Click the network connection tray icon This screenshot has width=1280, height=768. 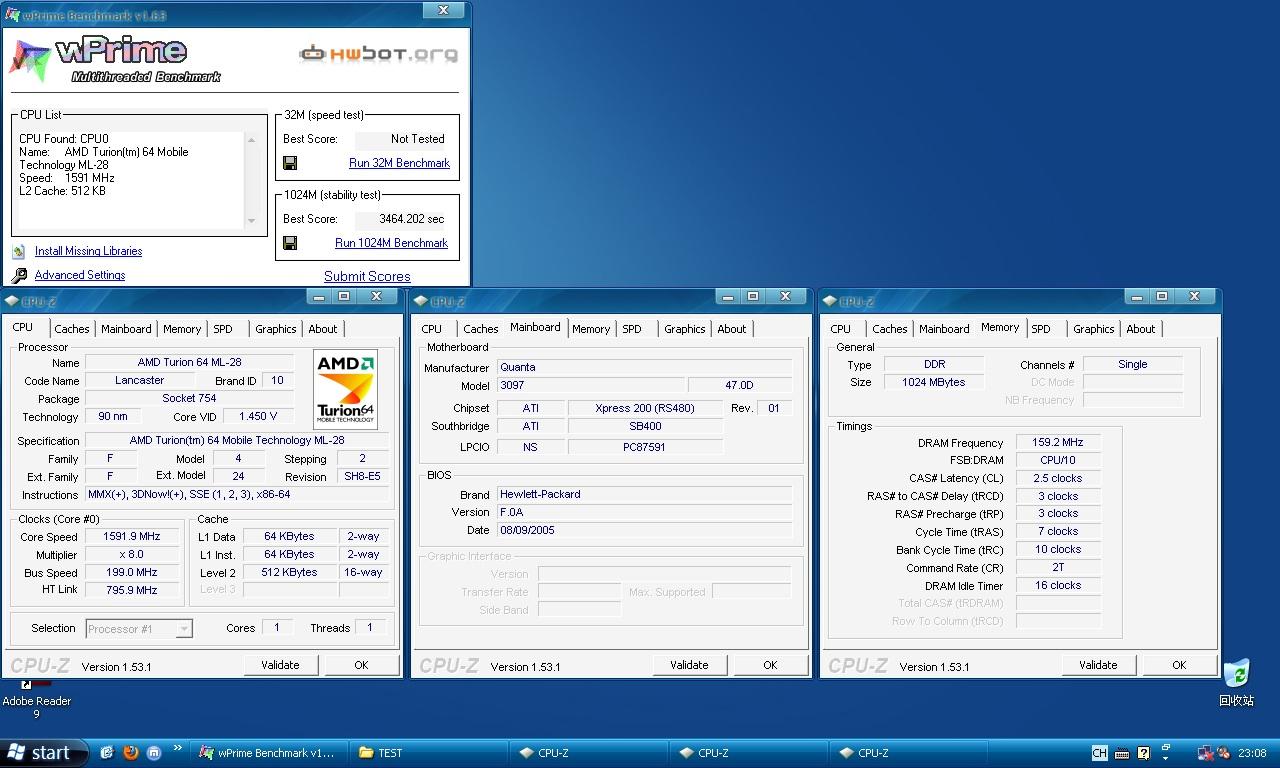(x=1206, y=753)
